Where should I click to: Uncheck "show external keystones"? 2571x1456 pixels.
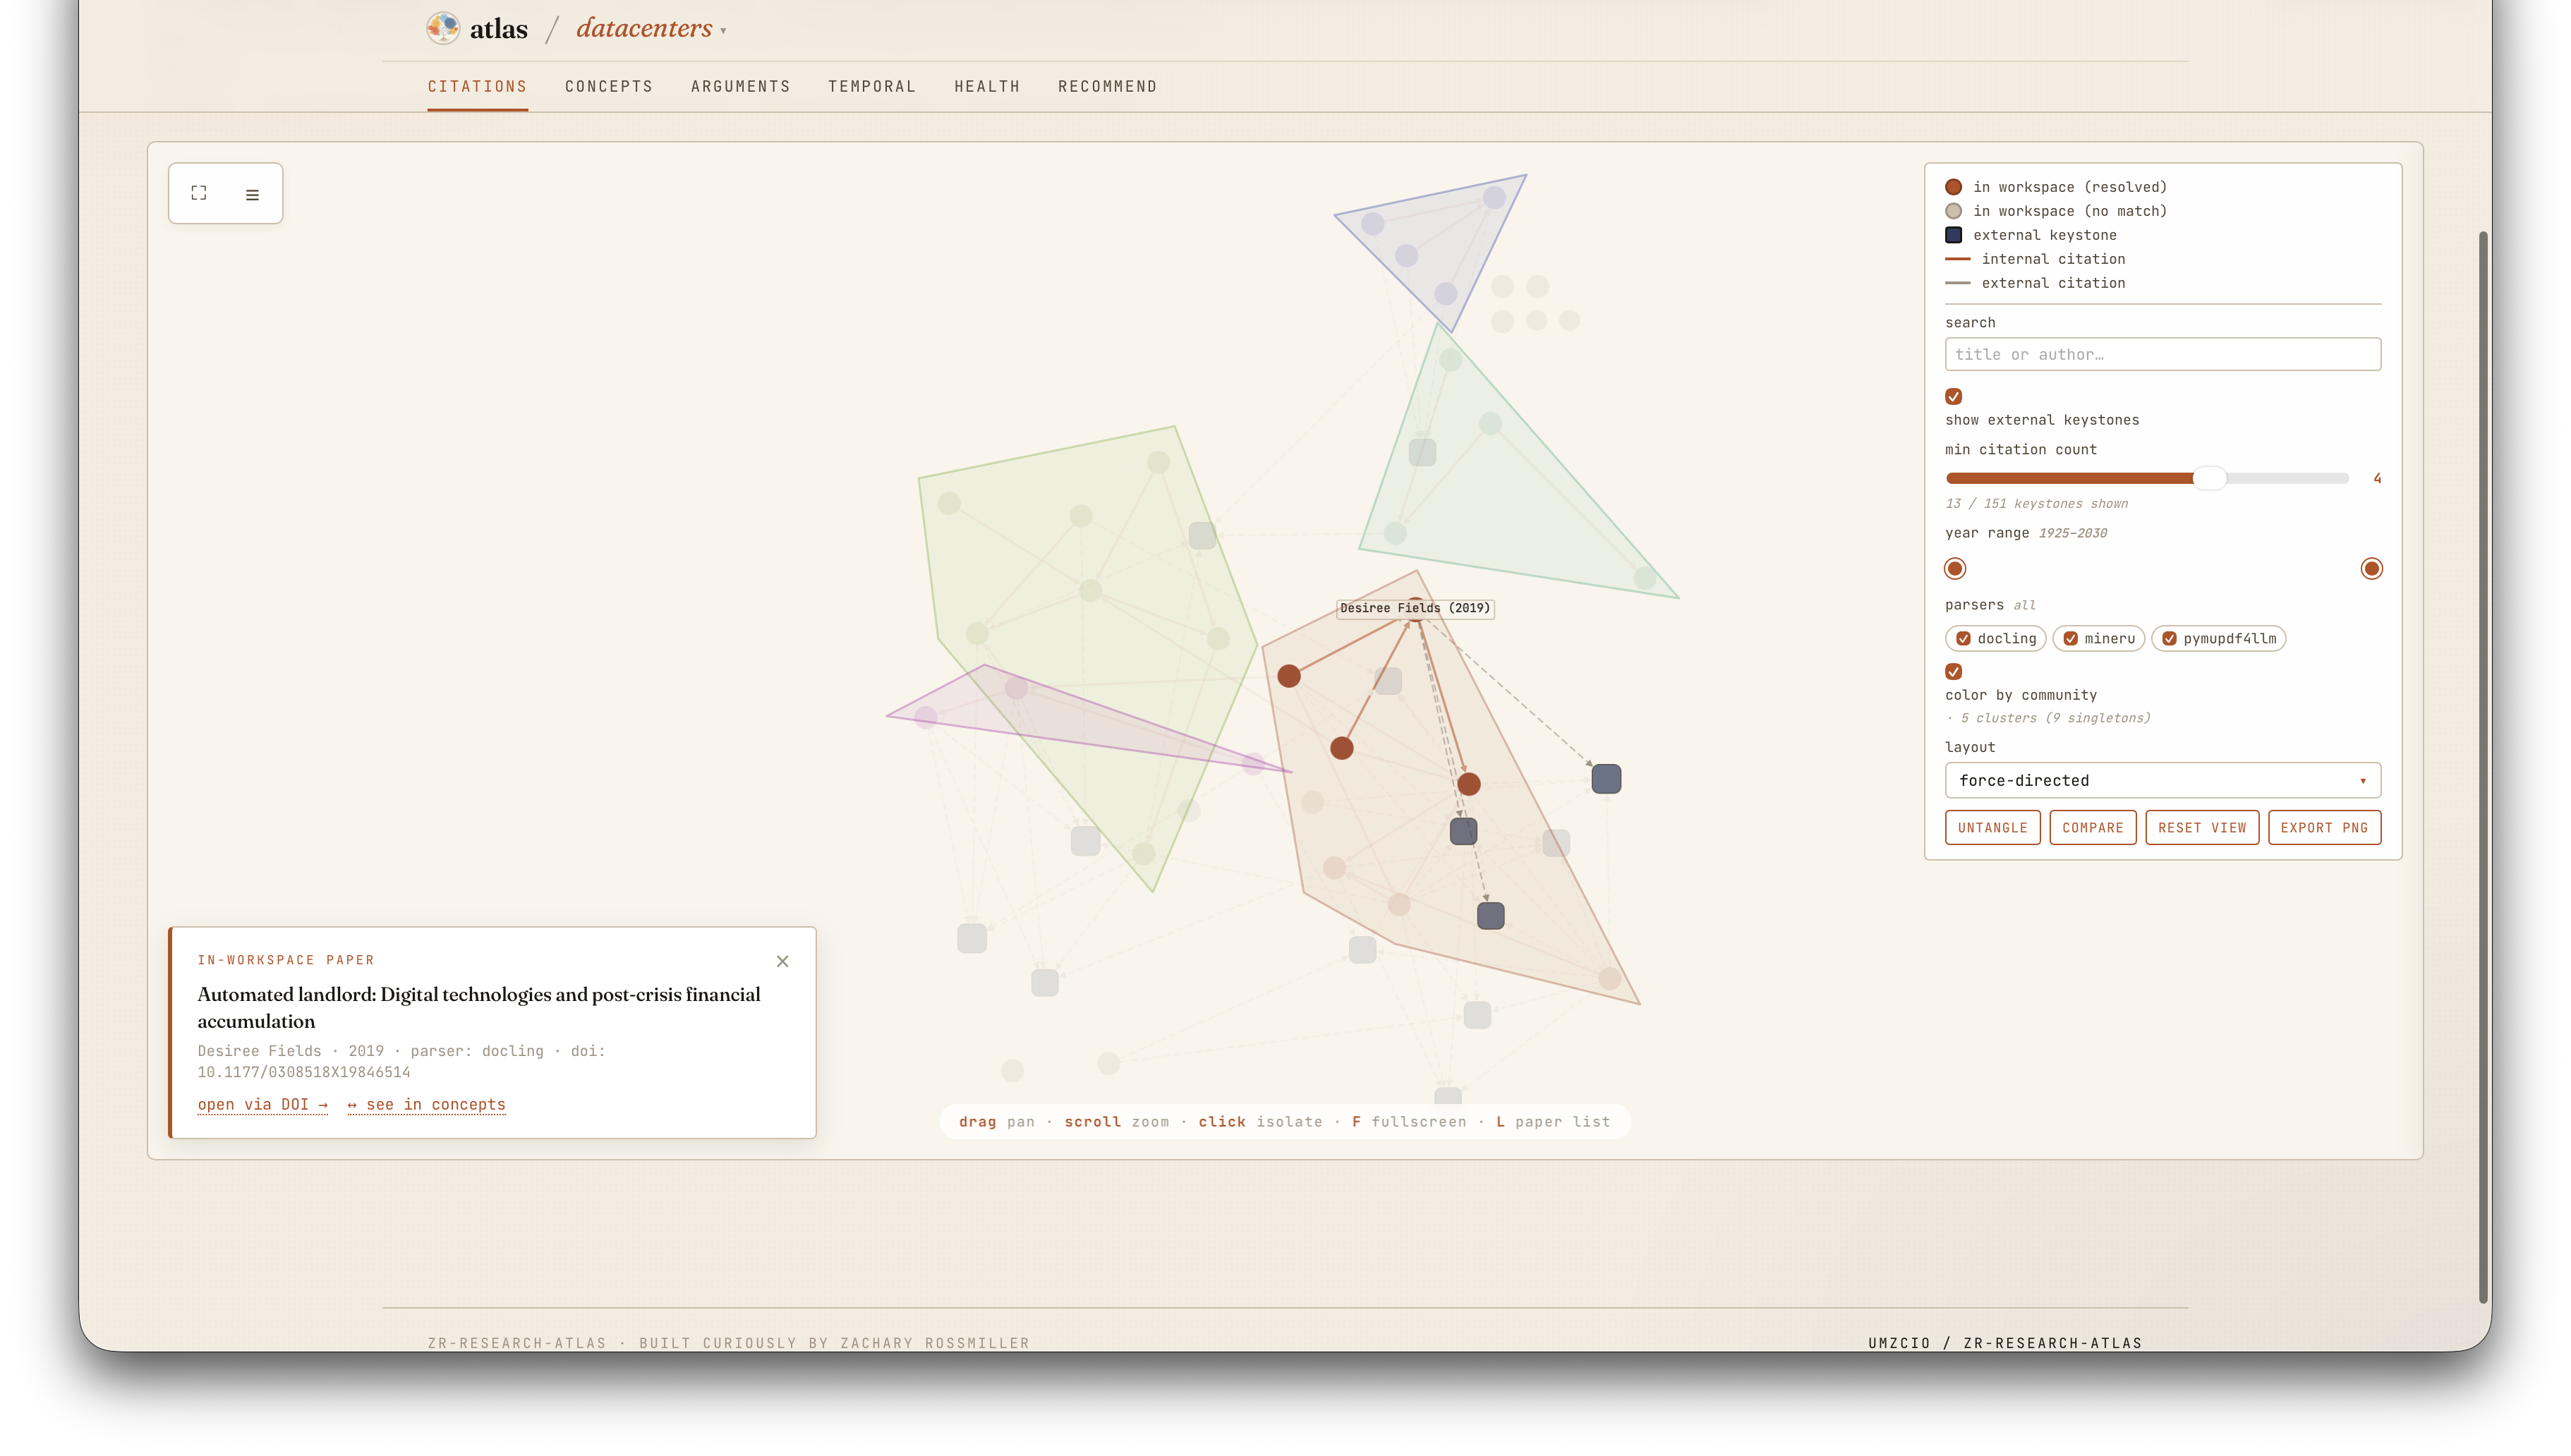point(1954,396)
